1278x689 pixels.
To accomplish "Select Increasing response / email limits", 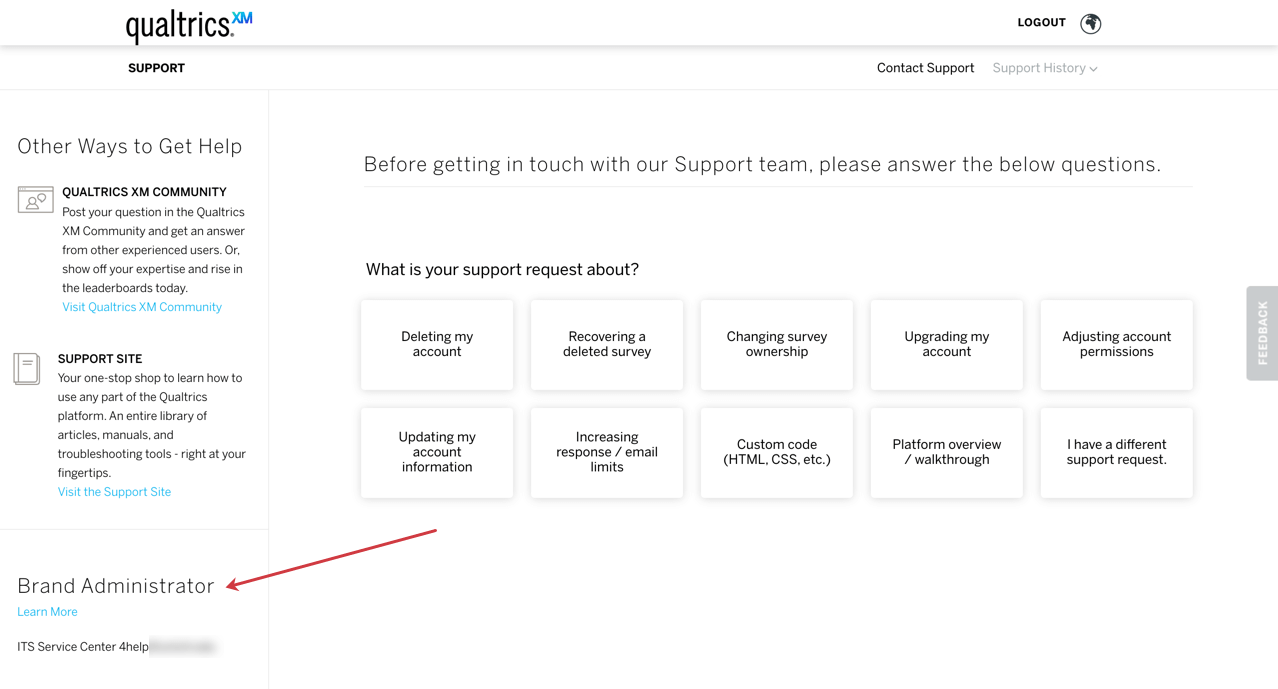I will [x=607, y=452].
